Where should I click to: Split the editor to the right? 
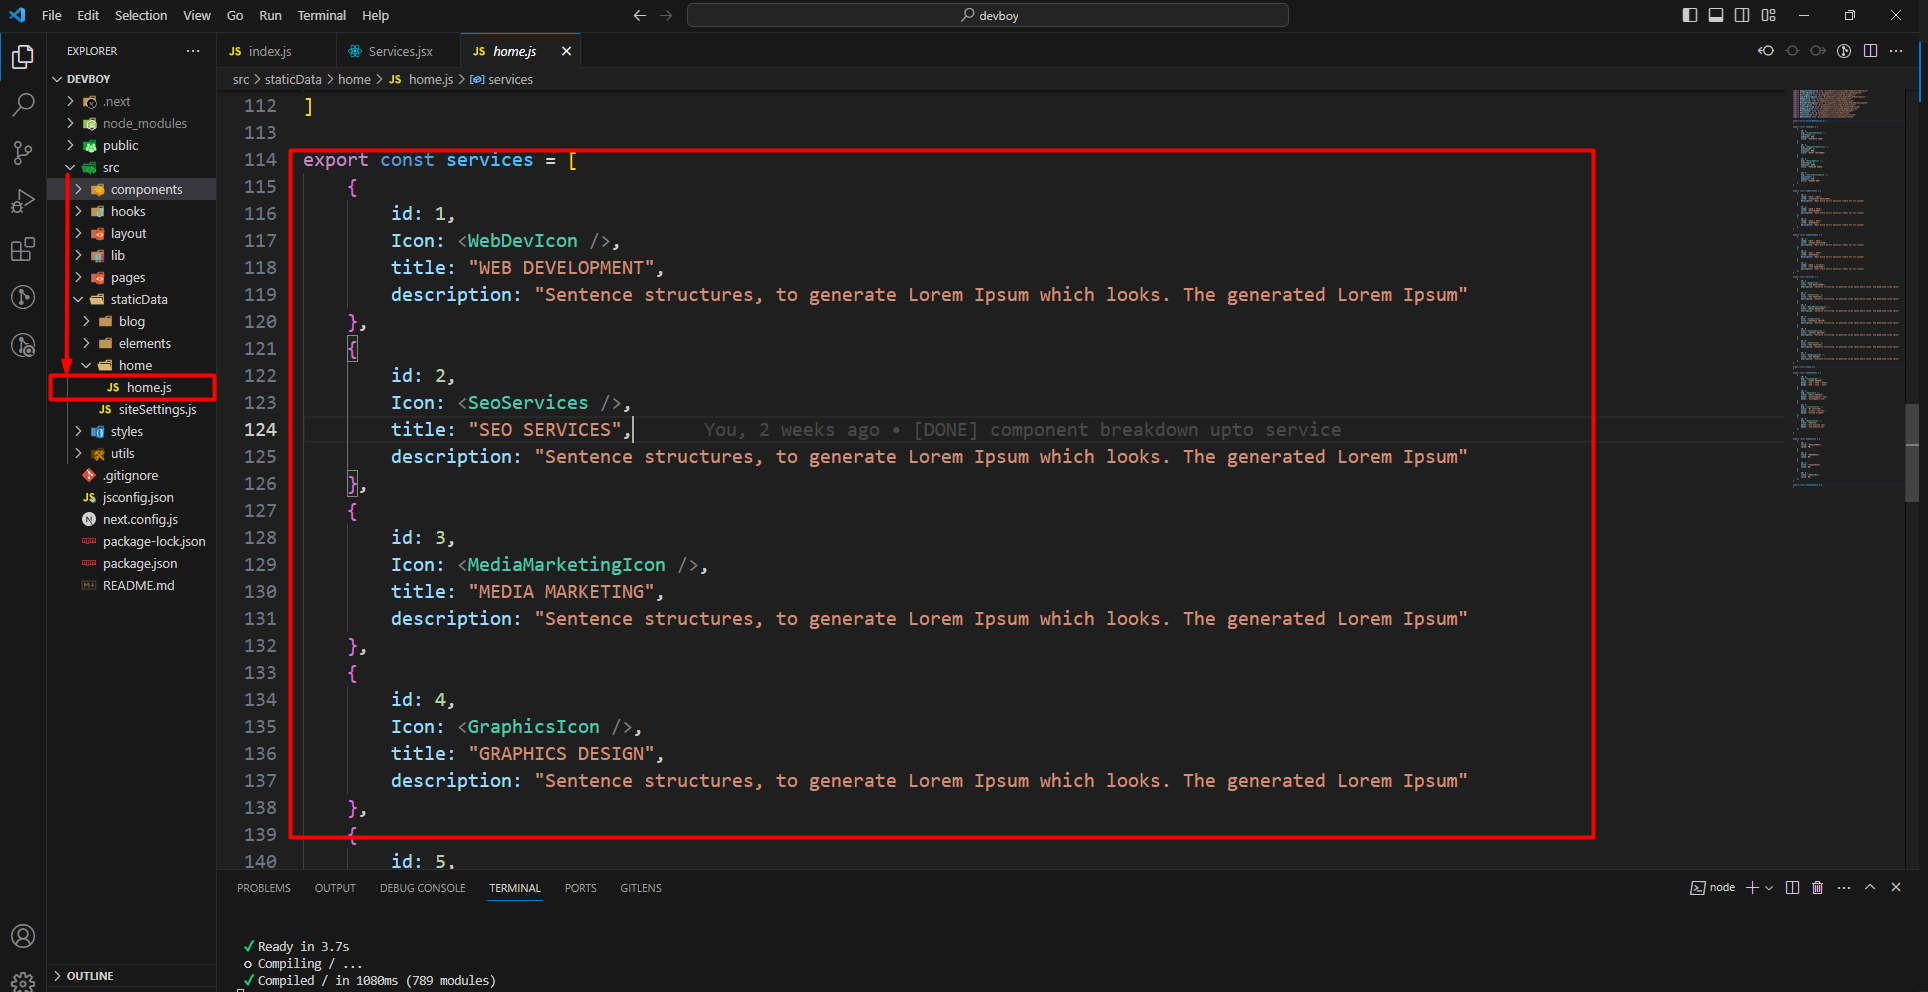tap(1870, 51)
